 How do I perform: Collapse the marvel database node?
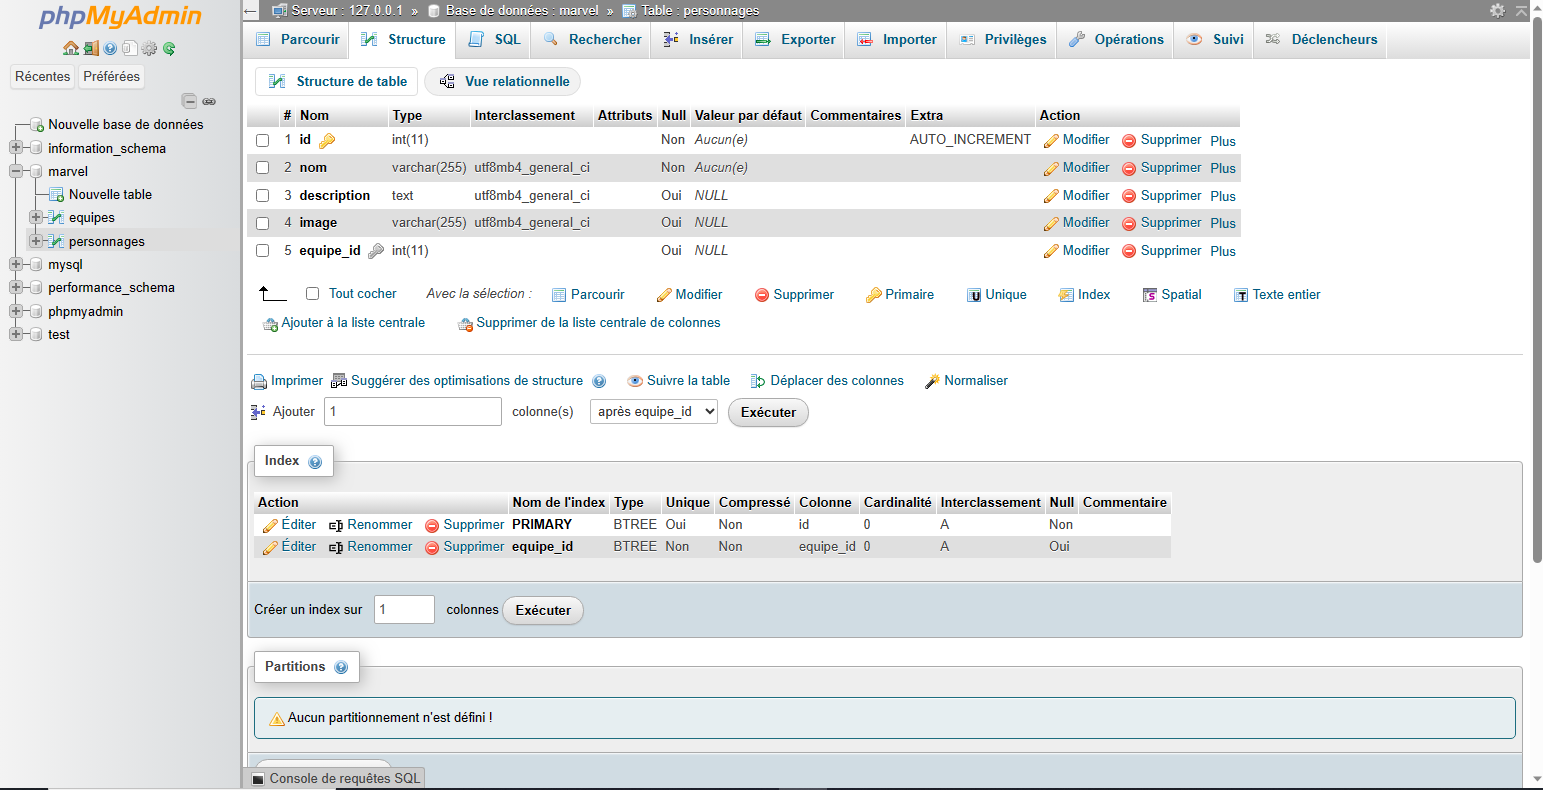[16, 171]
